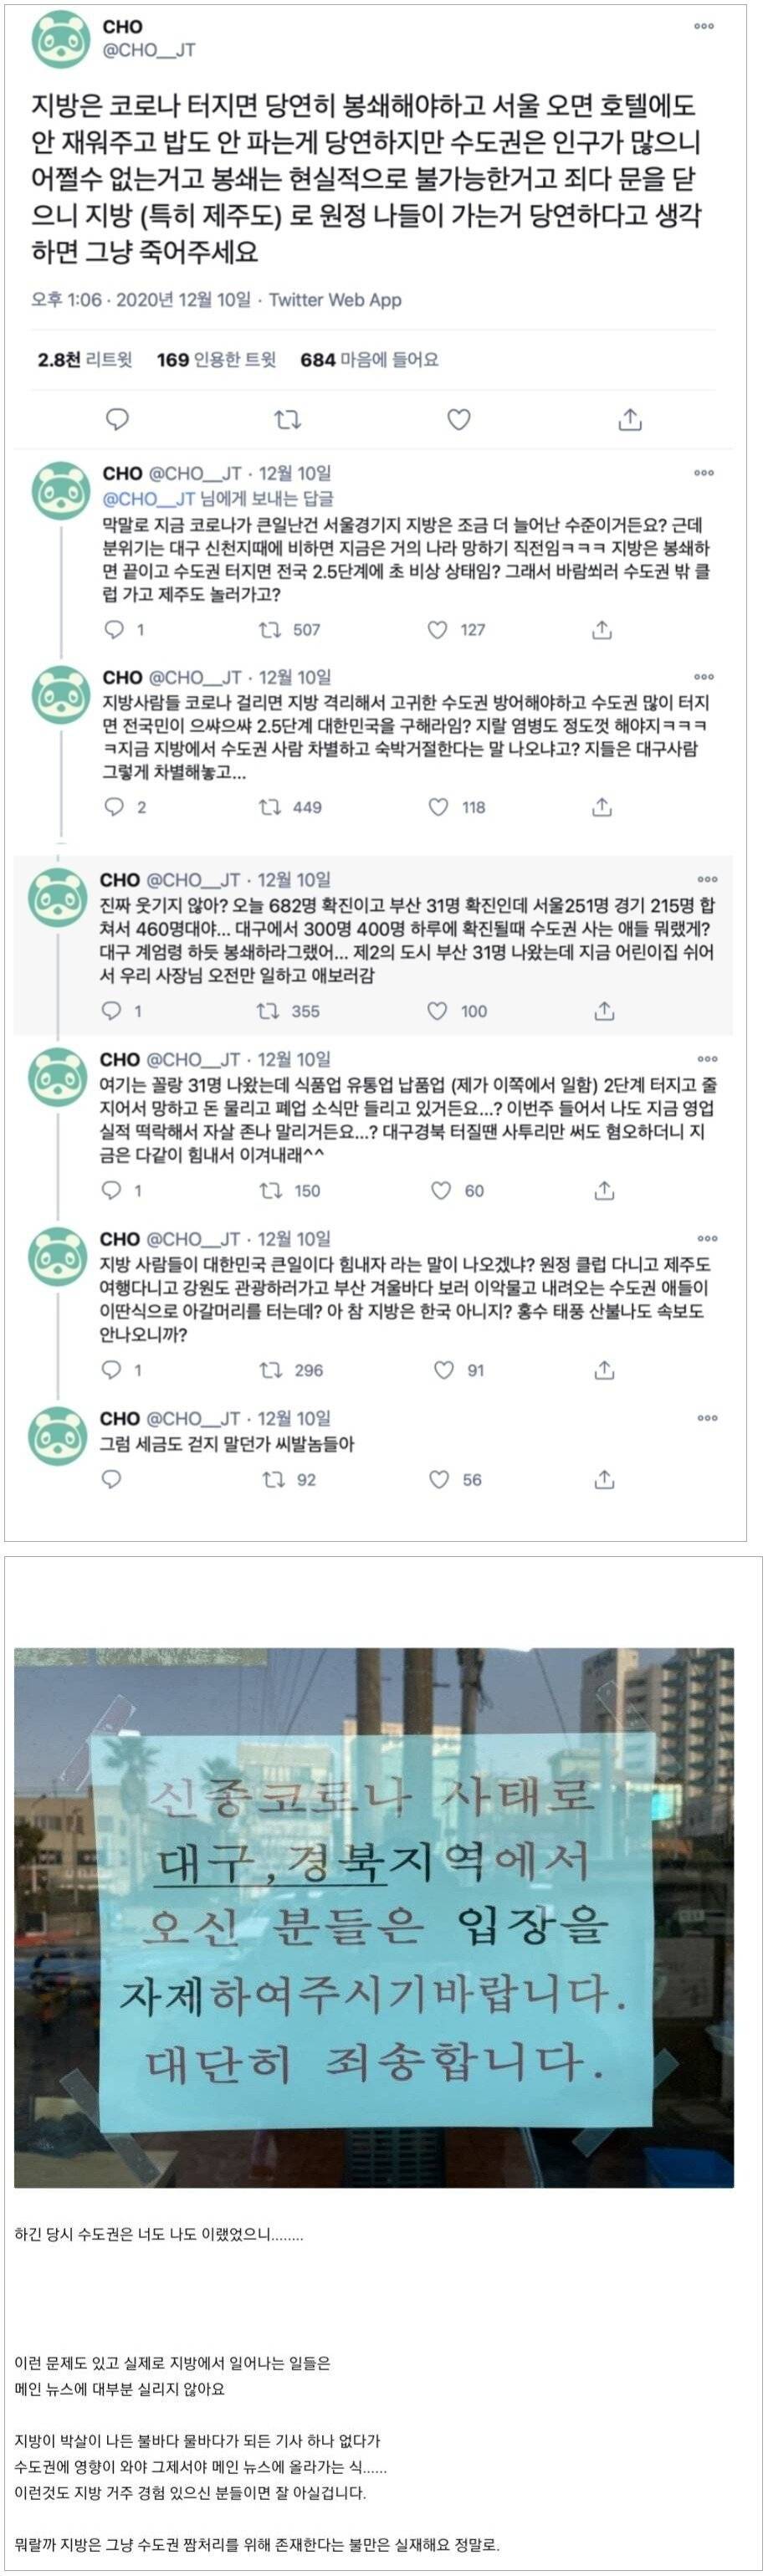Like the reply with 118 likes
The image size is (768, 2576).
(x=438, y=807)
